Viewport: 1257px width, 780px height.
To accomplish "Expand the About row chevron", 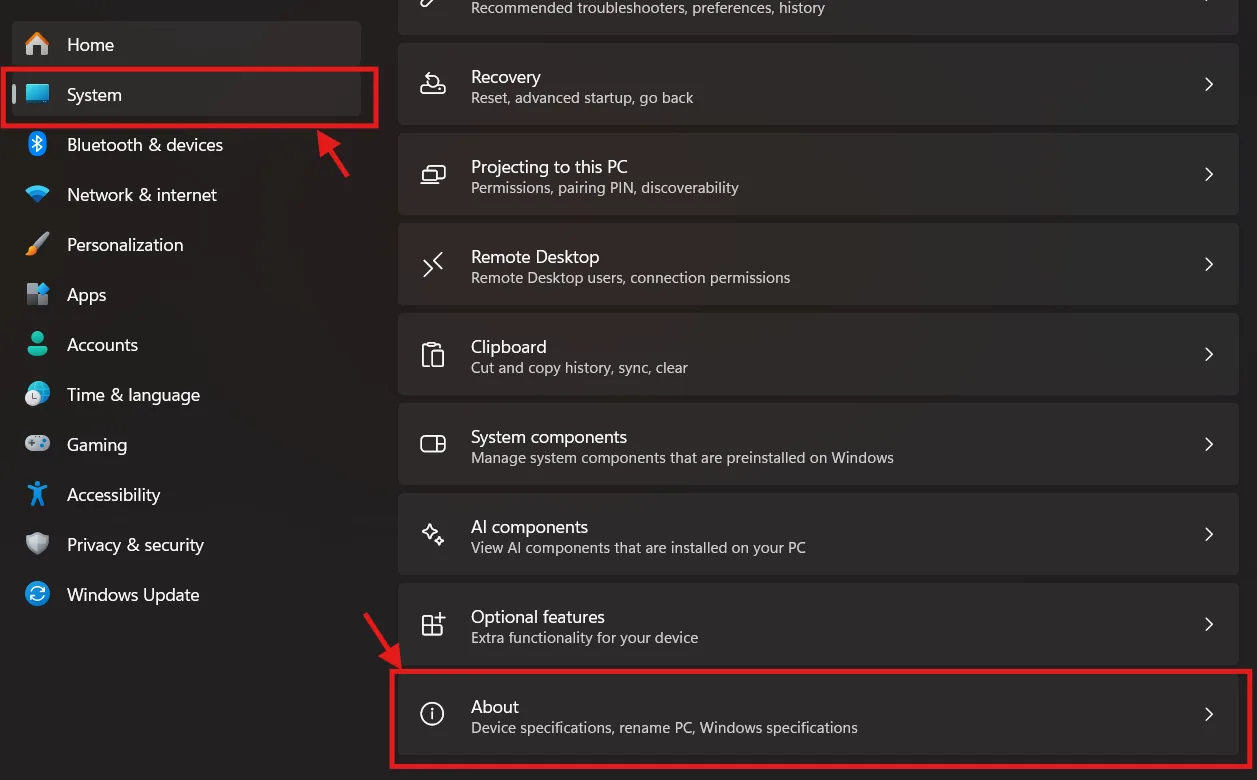I will pos(1208,714).
